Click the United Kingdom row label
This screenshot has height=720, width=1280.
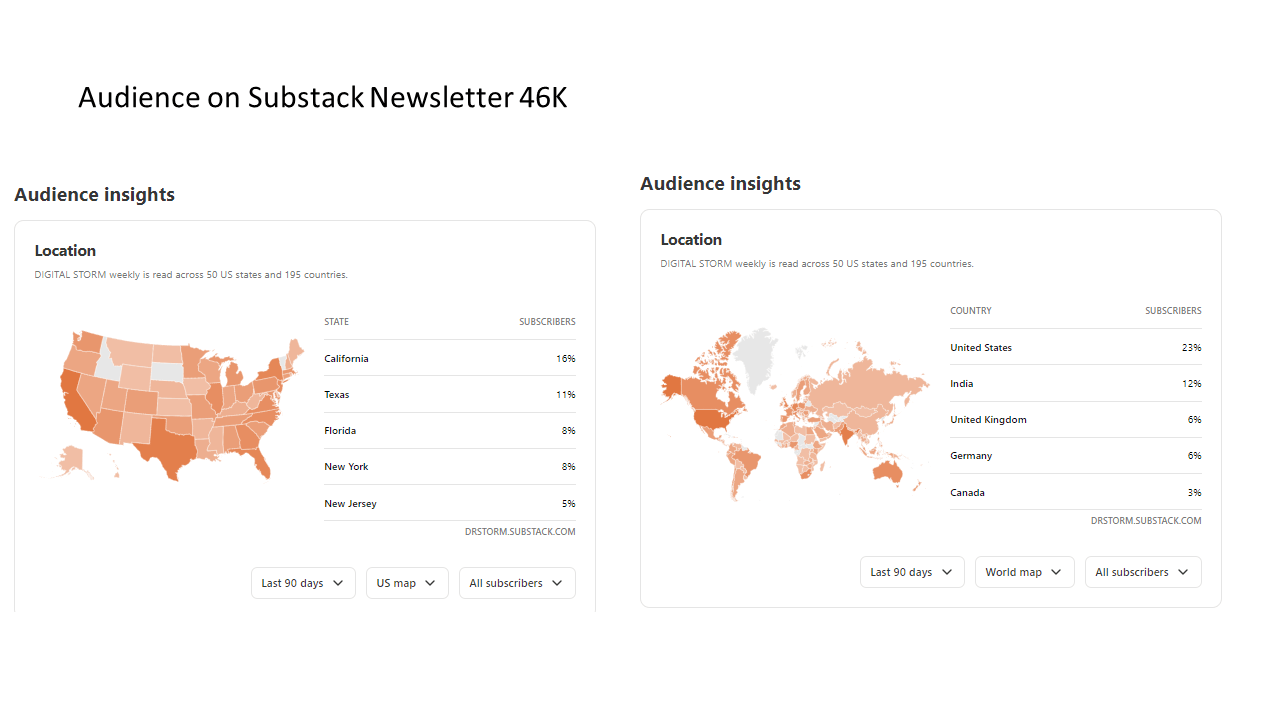click(x=988, y=420)
